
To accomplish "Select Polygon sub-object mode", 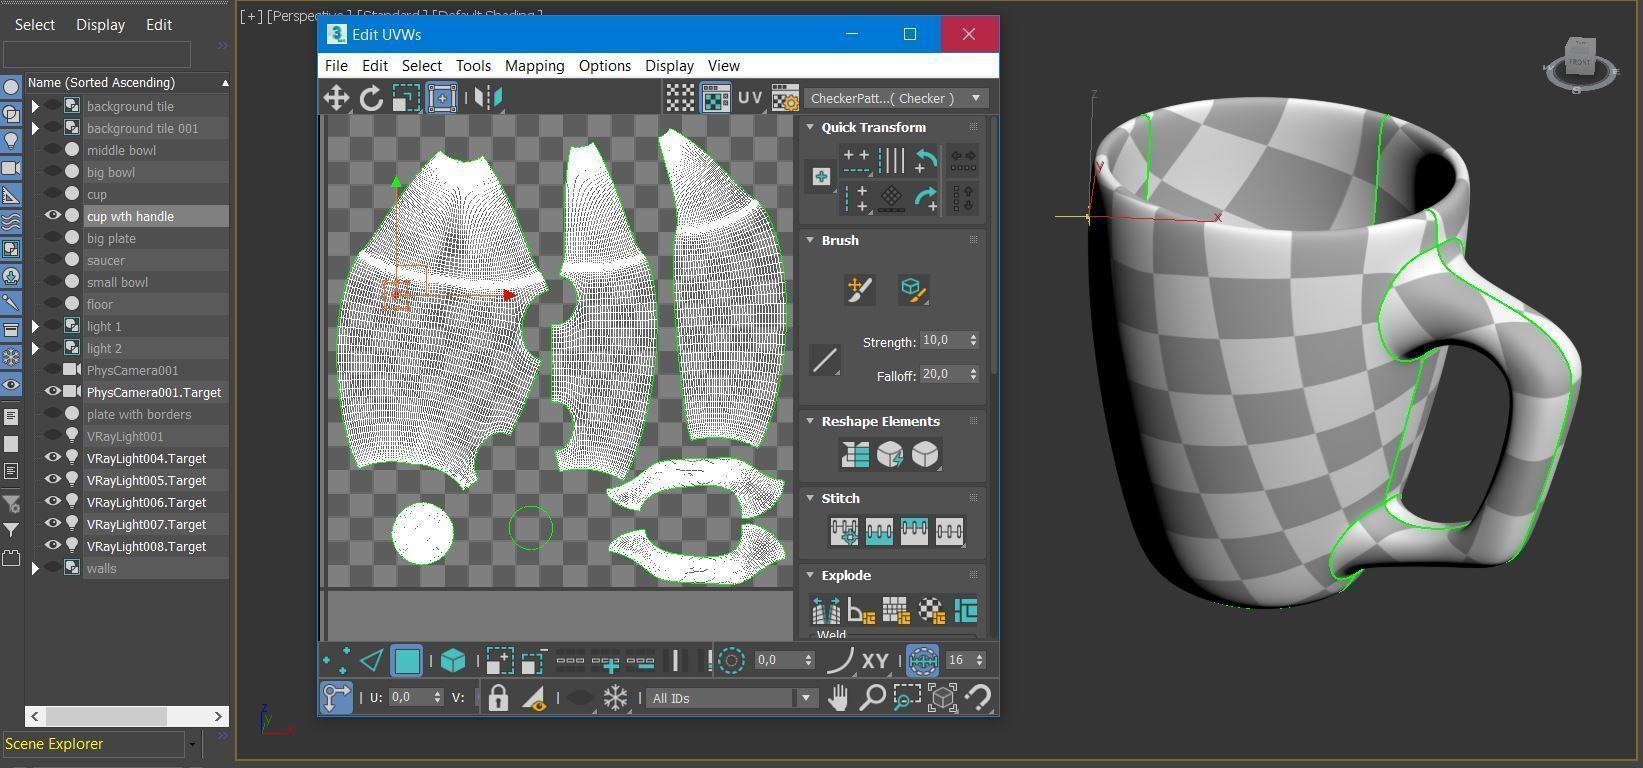I will (x=406, y=660).
